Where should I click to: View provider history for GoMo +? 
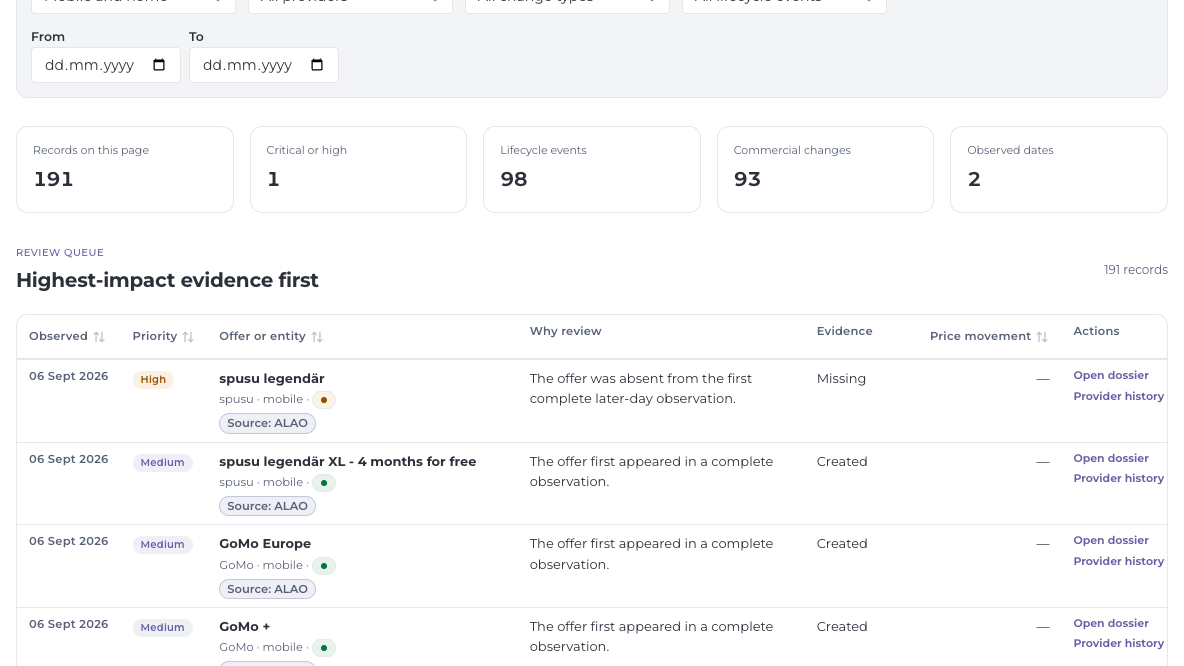[x=1118, y=643]
